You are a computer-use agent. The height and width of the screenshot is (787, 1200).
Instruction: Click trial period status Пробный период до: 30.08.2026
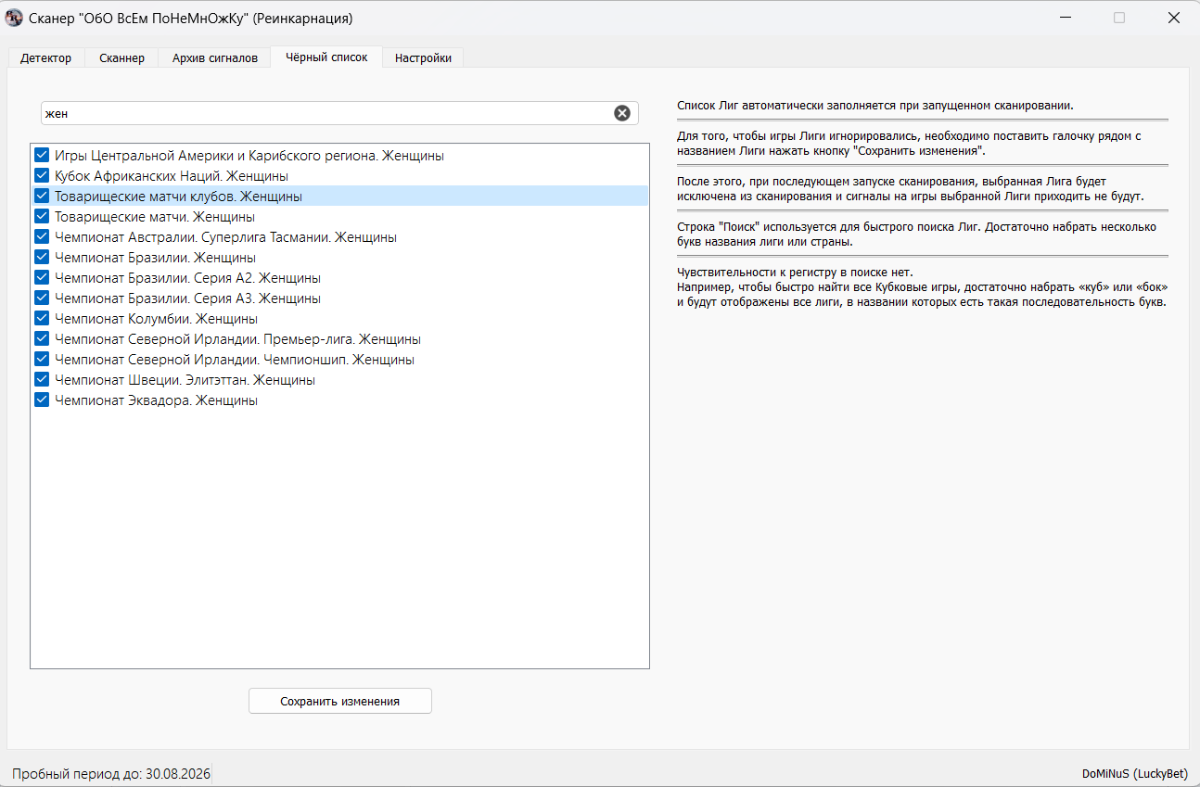tap(111, 773)
